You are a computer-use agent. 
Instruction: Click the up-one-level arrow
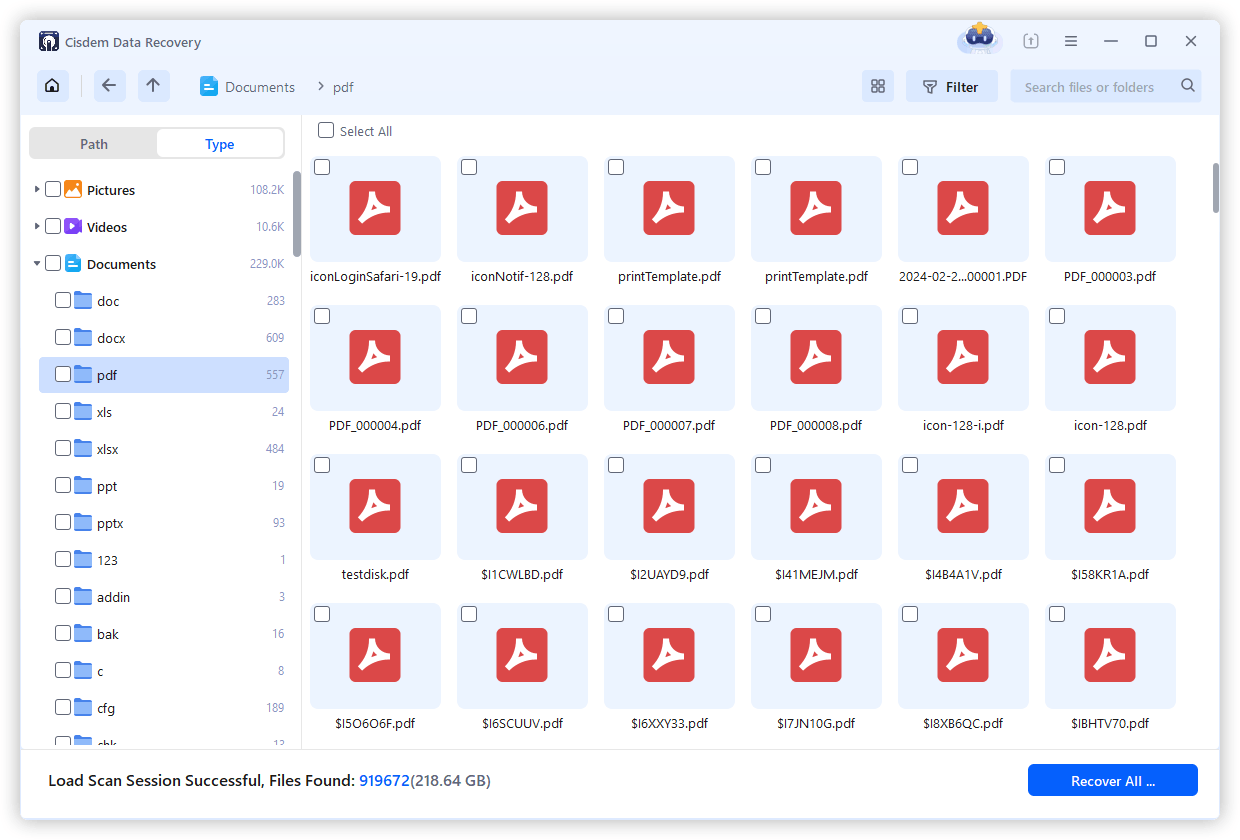click(x=153, y=86)
